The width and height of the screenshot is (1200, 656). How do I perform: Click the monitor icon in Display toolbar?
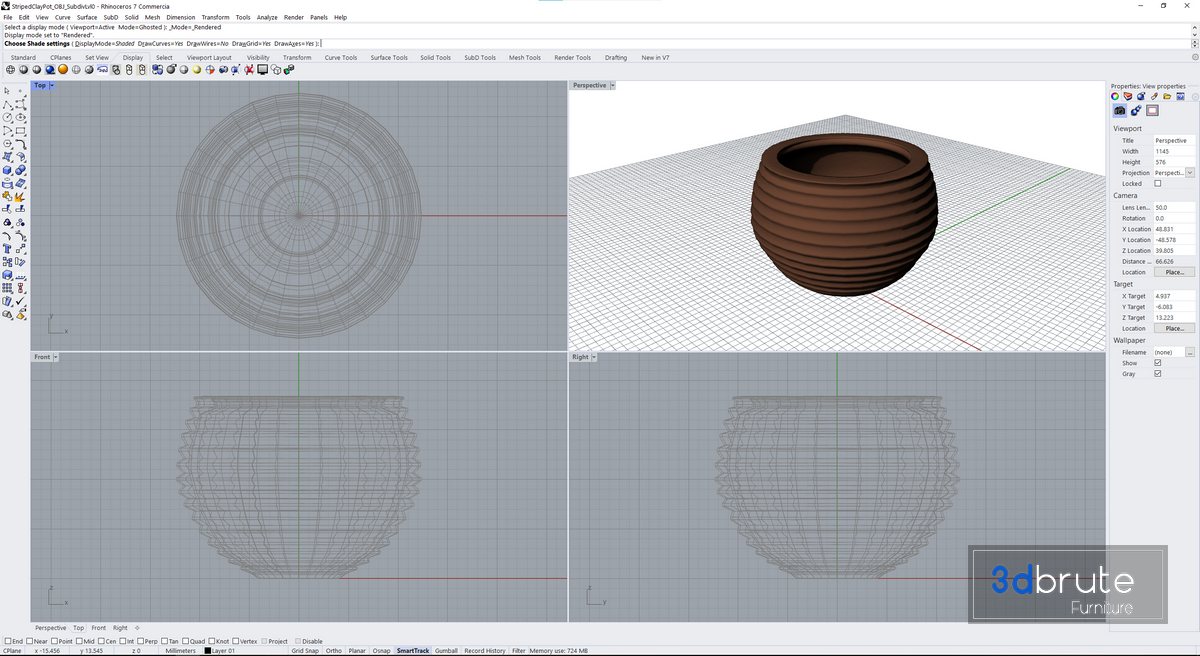[263, 70]
